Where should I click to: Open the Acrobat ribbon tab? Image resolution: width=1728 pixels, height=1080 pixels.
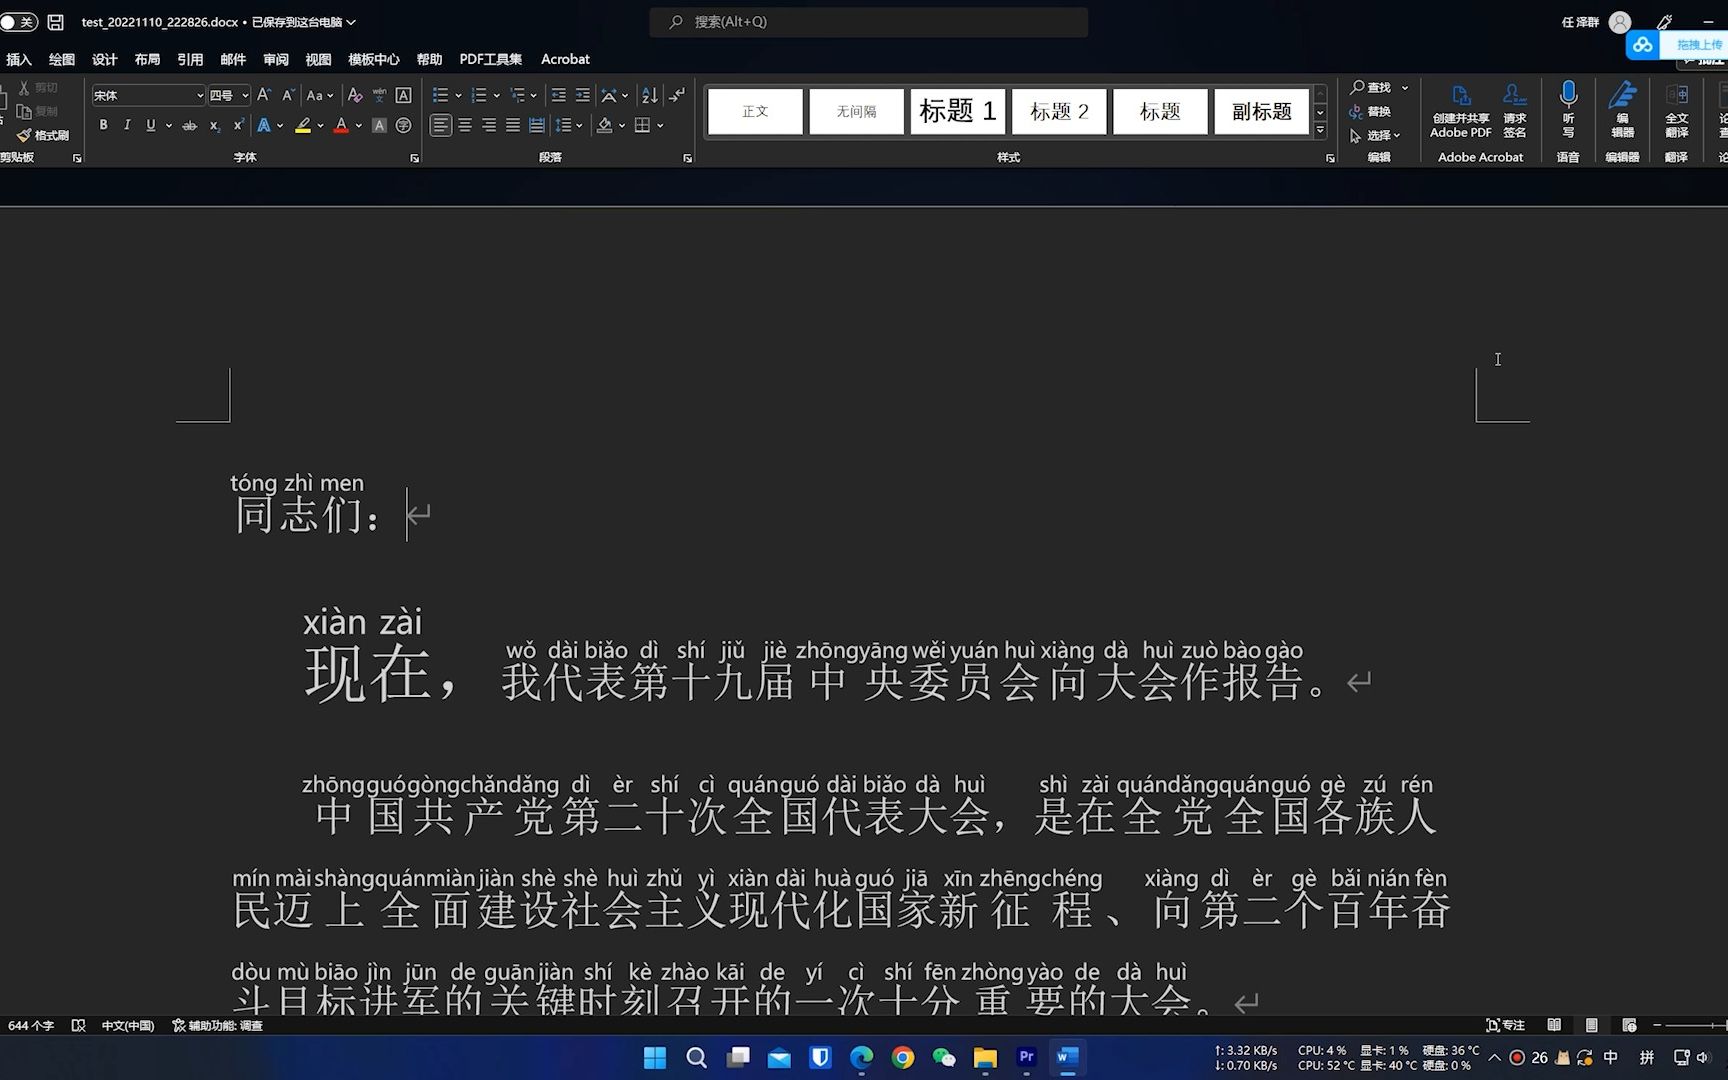(x=565, y=59)
